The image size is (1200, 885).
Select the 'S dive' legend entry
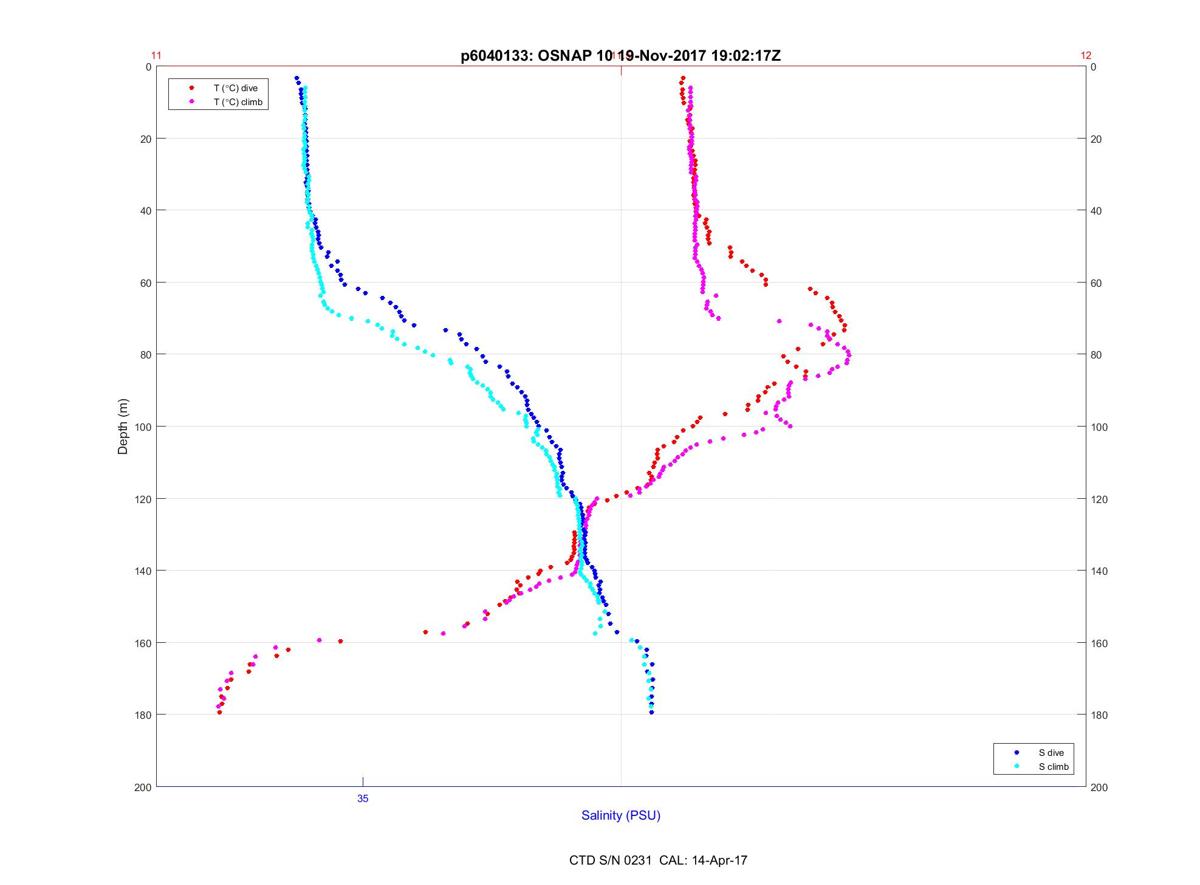tap(1053, 752)
